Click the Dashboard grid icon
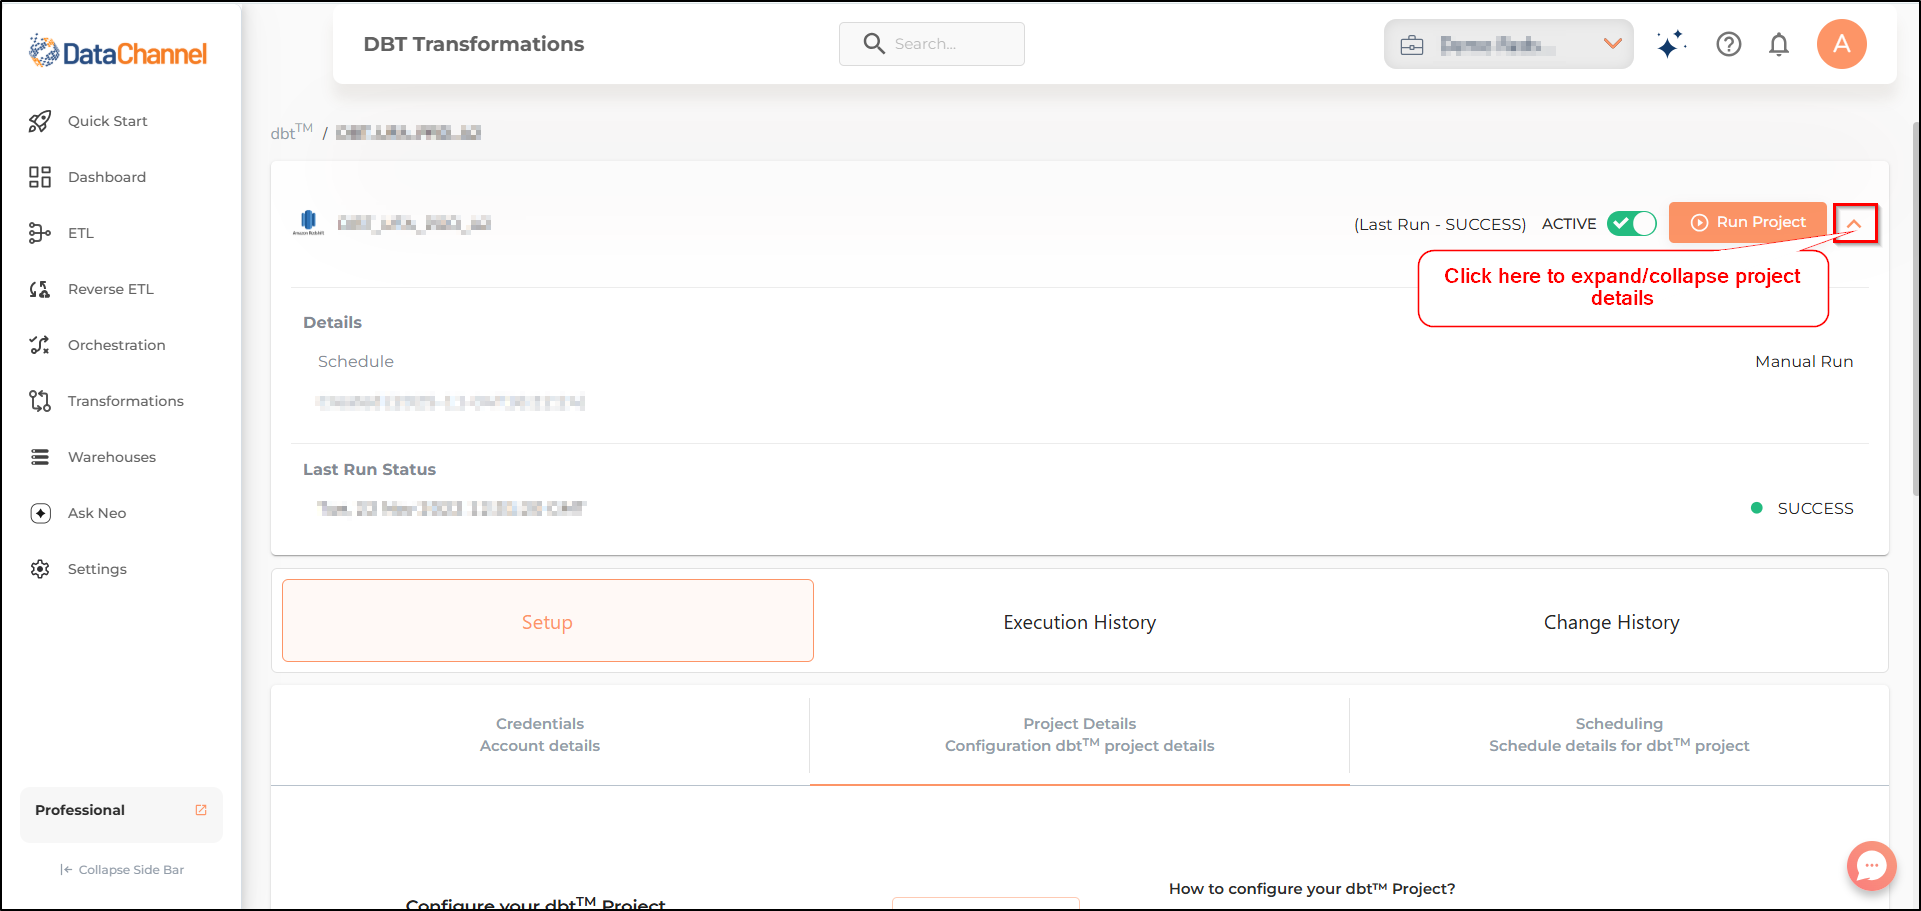 coord(40,177)
